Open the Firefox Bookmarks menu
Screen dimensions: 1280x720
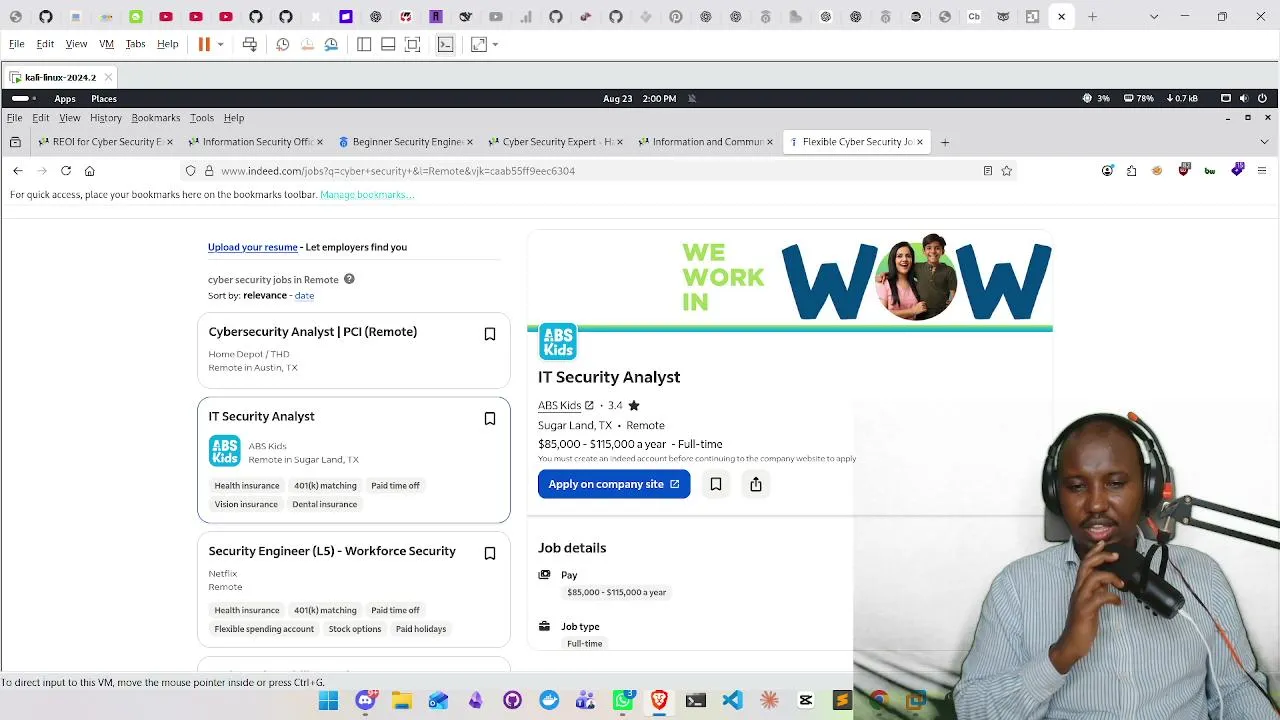[156, 118]
